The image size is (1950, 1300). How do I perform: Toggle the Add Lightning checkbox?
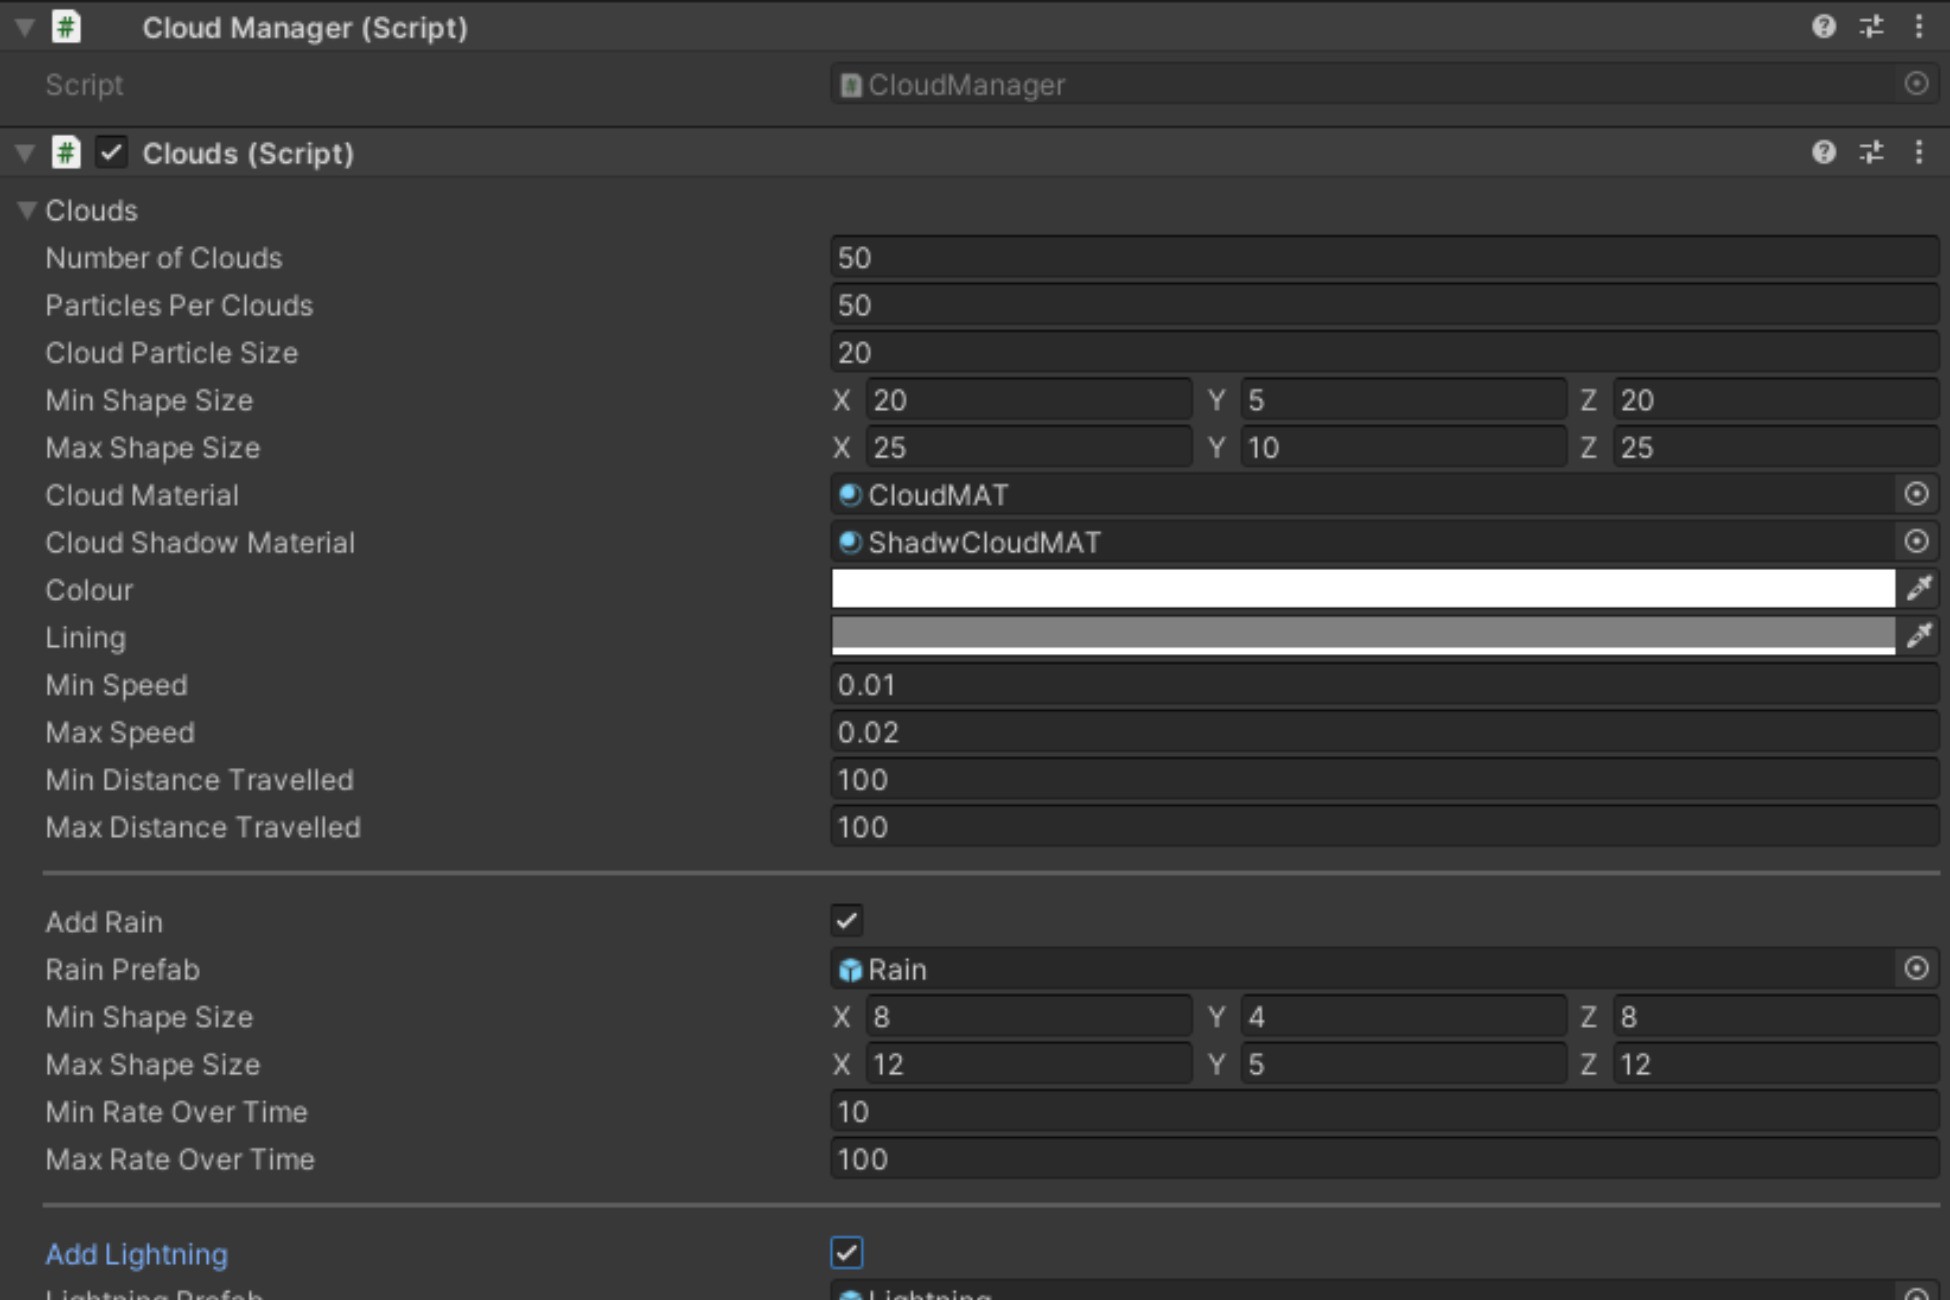pos(846,1253)
